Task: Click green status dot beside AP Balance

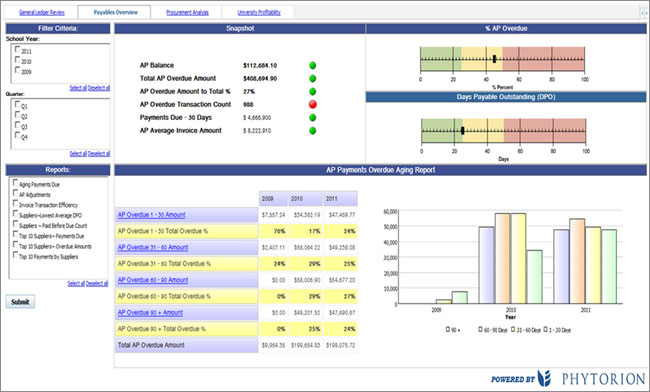Action: 313,65
